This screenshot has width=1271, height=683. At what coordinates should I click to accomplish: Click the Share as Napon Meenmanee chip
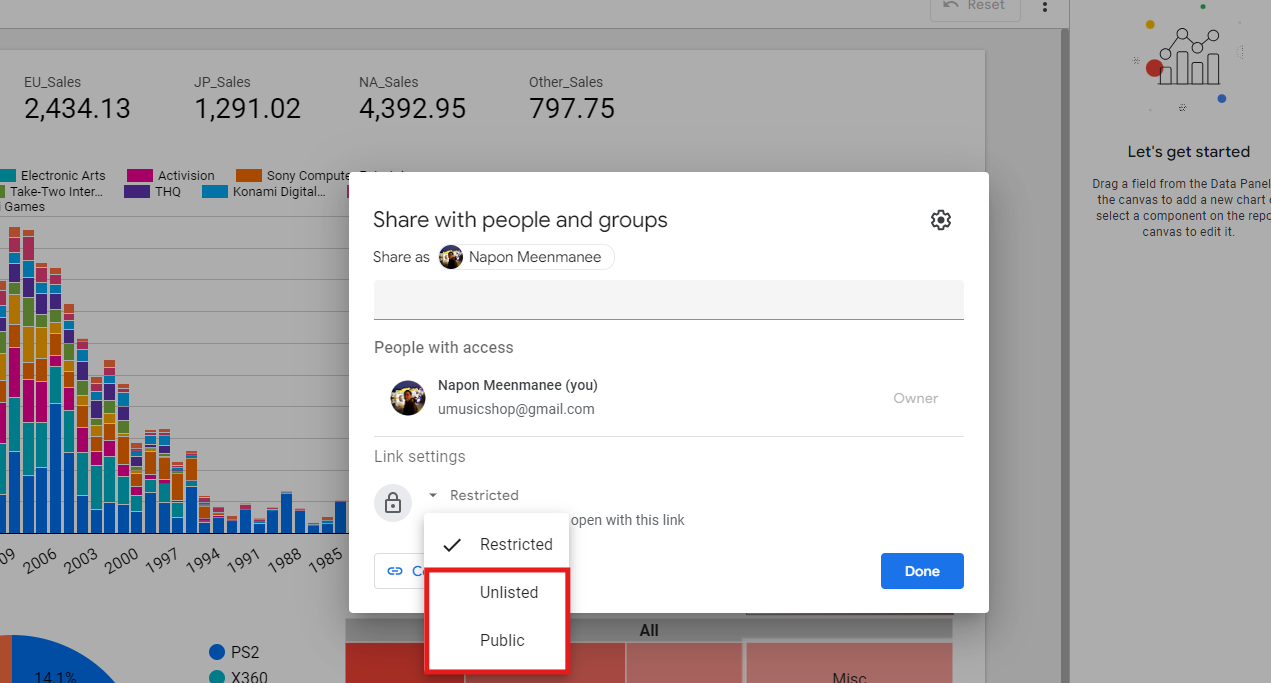[x=526, y=257]
